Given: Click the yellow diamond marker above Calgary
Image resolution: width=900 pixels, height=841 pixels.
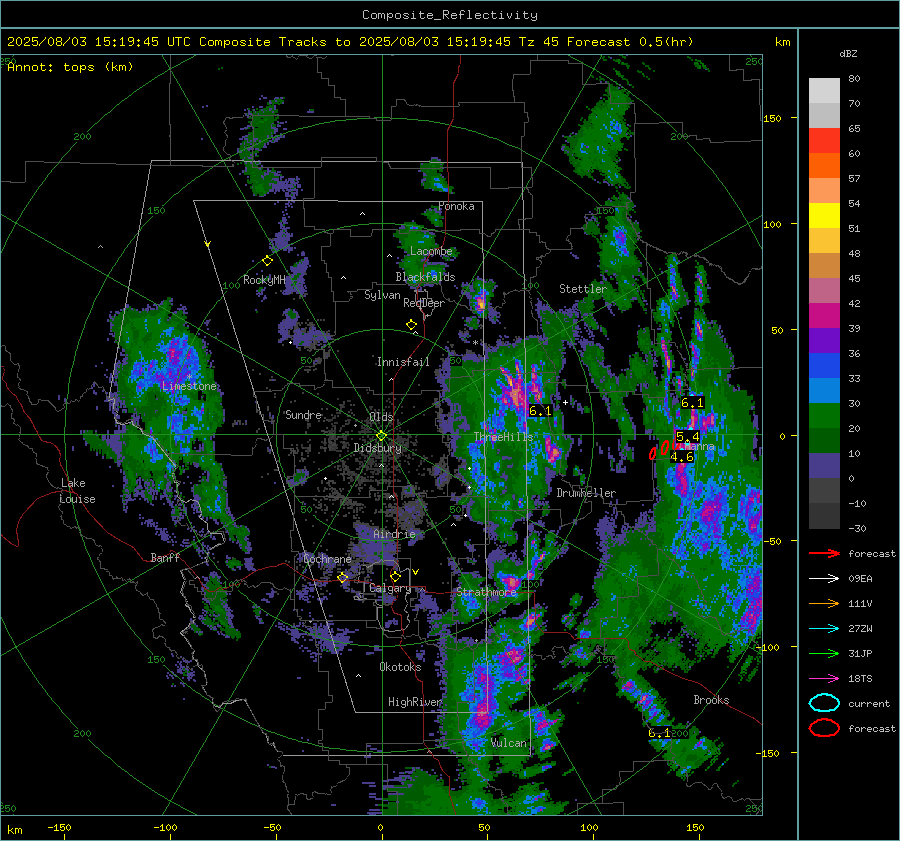Looking at the screenshot, I should [x=395, y=576].
